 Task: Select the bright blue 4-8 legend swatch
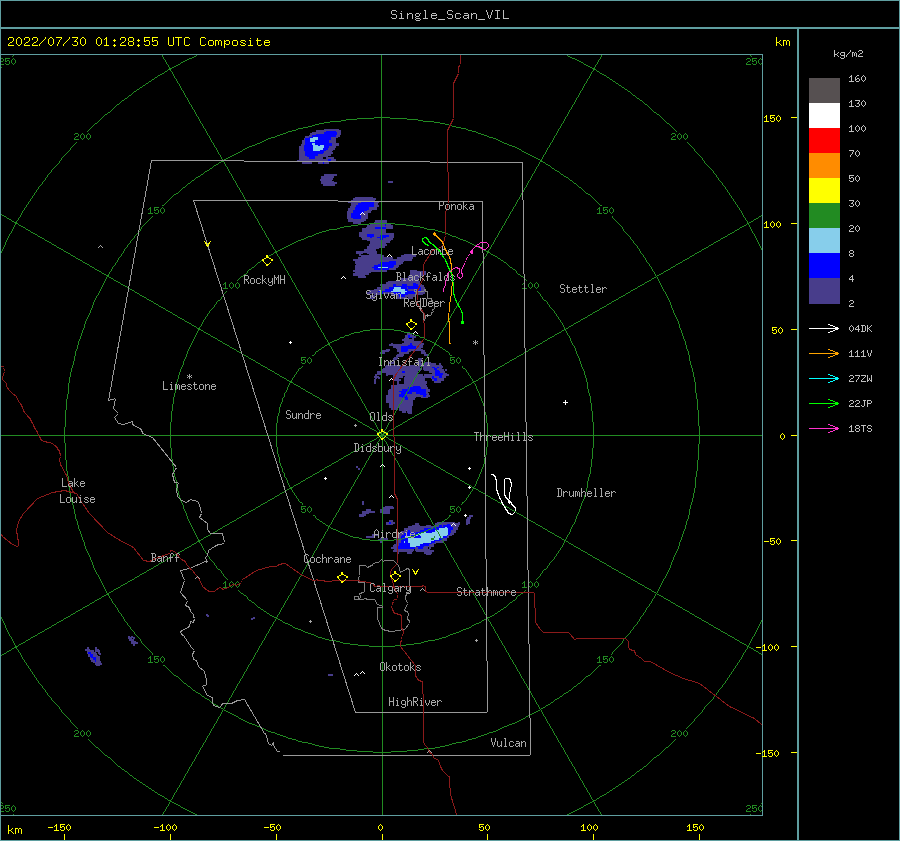(x=824, y=265)
